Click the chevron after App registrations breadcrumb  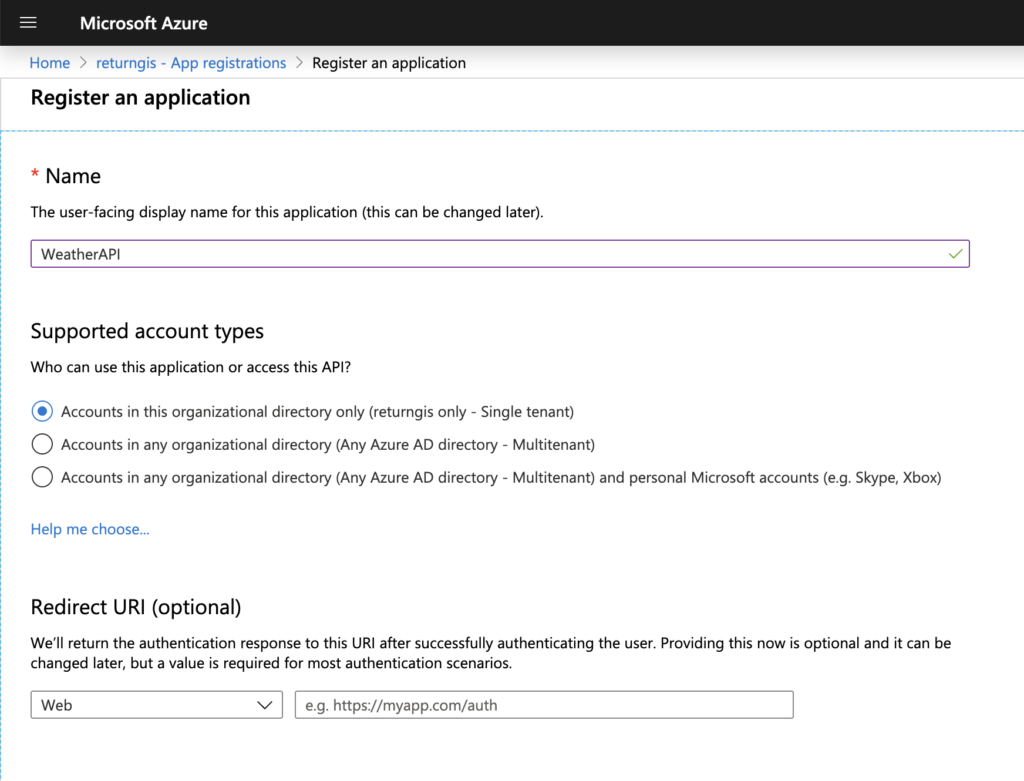click(x=299, y=63)
